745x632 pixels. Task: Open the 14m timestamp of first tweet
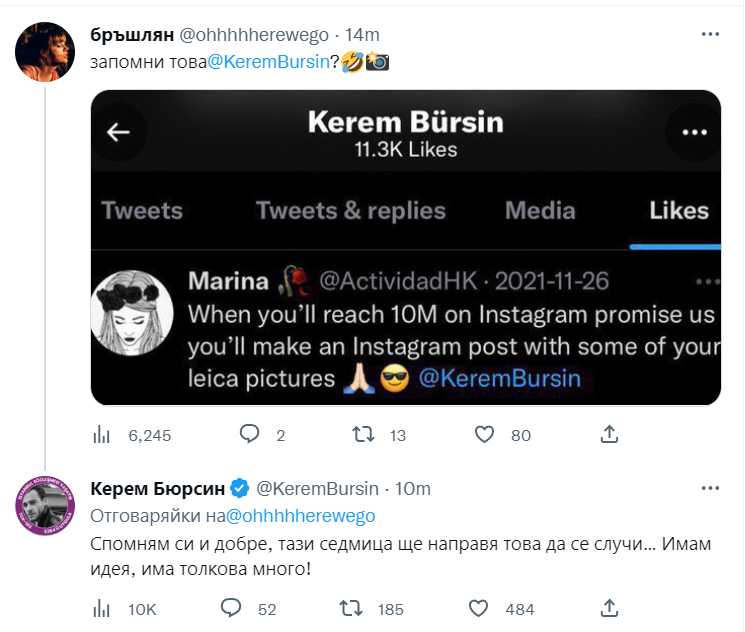[x=362, y=34]
